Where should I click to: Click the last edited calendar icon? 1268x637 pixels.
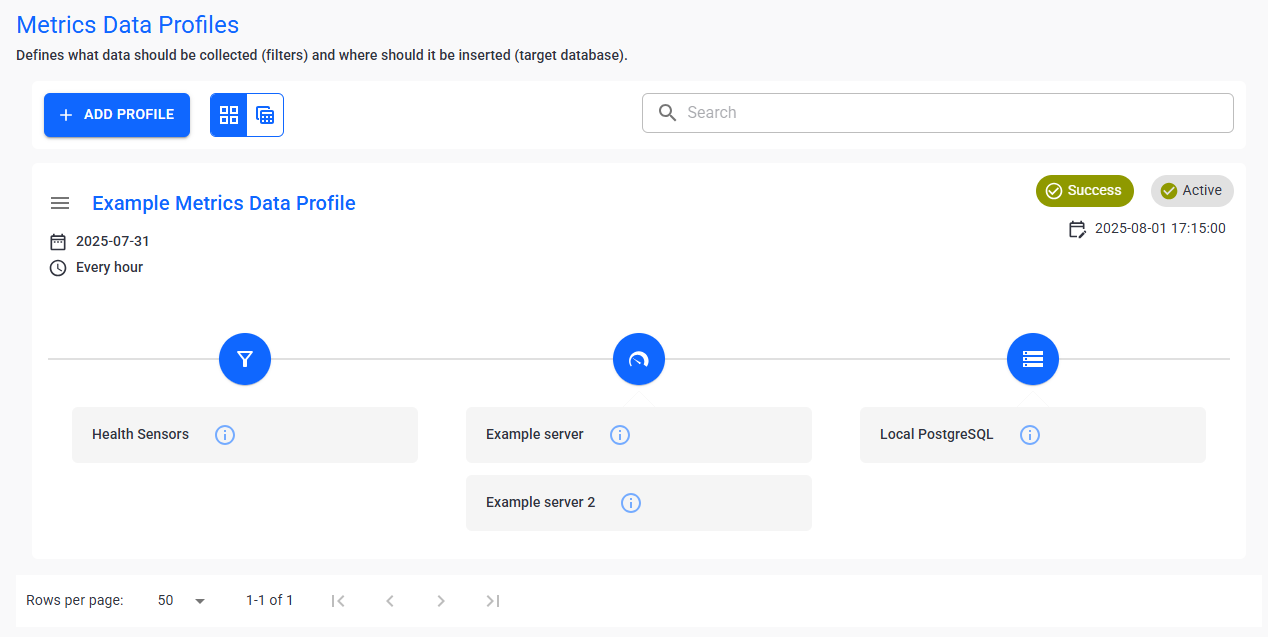pyautogui.click(x=1077, y=229)
